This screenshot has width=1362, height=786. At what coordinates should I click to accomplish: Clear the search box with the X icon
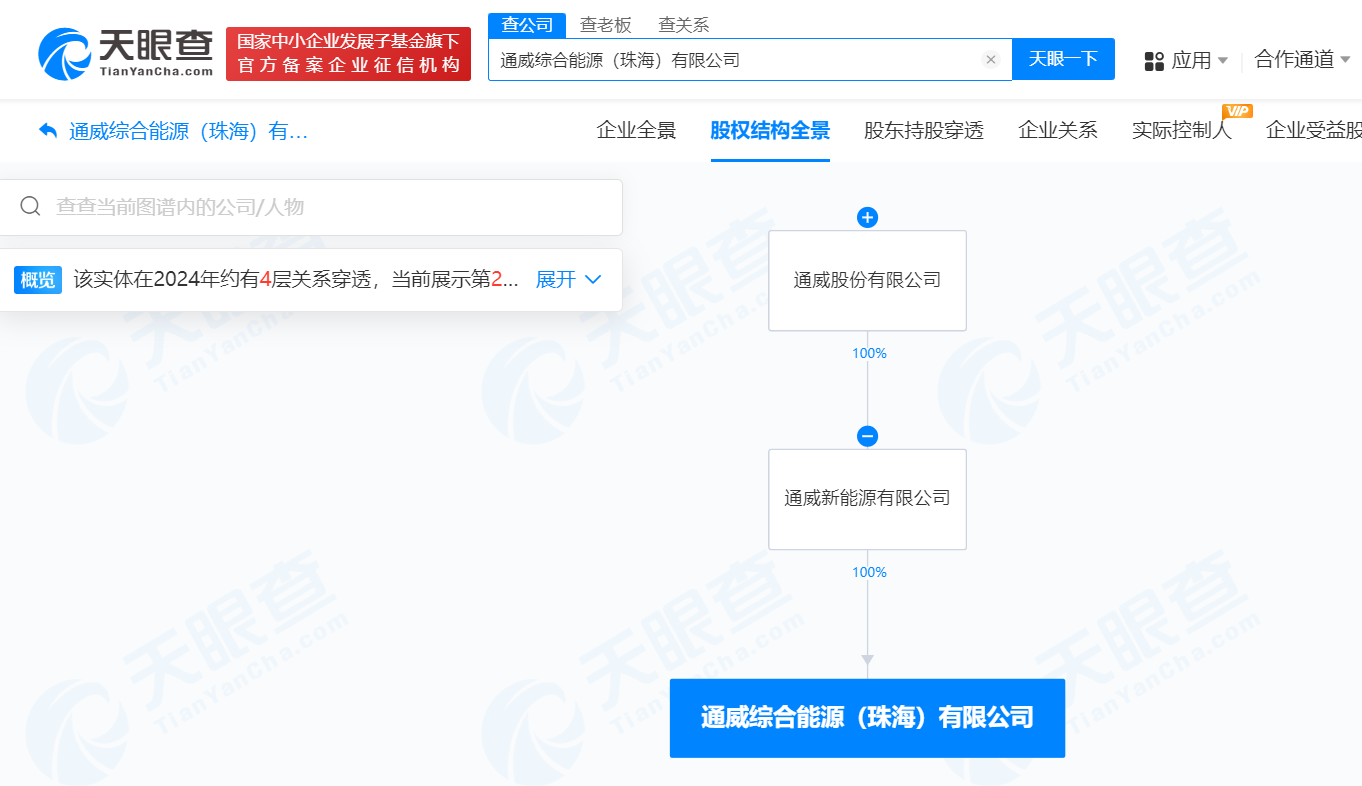tap(991, 60)
